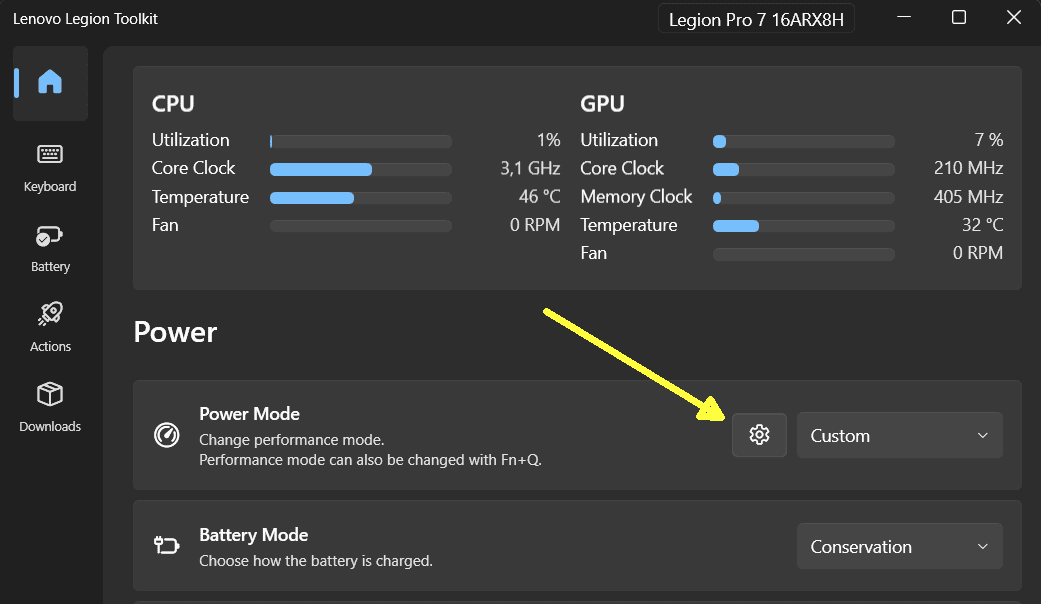Viewport: 1041px width, 604px height.
Task: Click the CPU Temperature progress bar
Action: (360, 198)
